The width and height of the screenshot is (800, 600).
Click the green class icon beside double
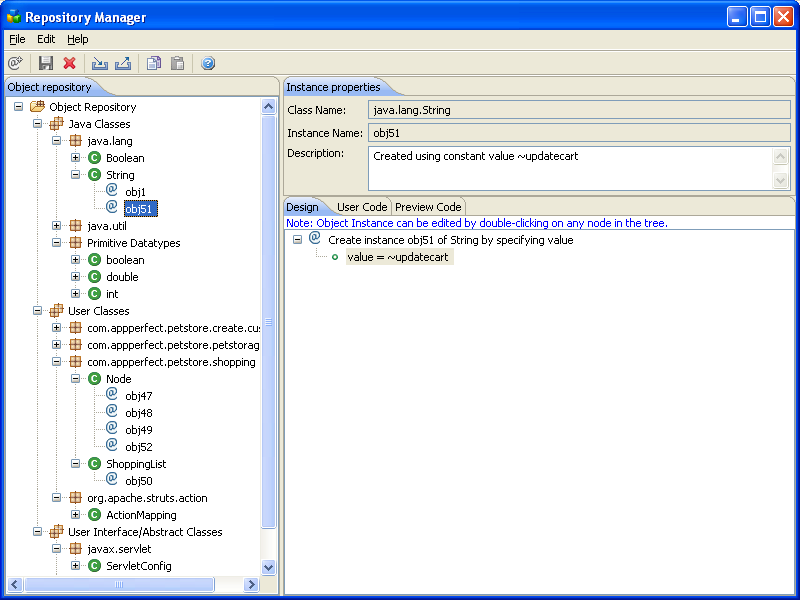pos(94,277)
